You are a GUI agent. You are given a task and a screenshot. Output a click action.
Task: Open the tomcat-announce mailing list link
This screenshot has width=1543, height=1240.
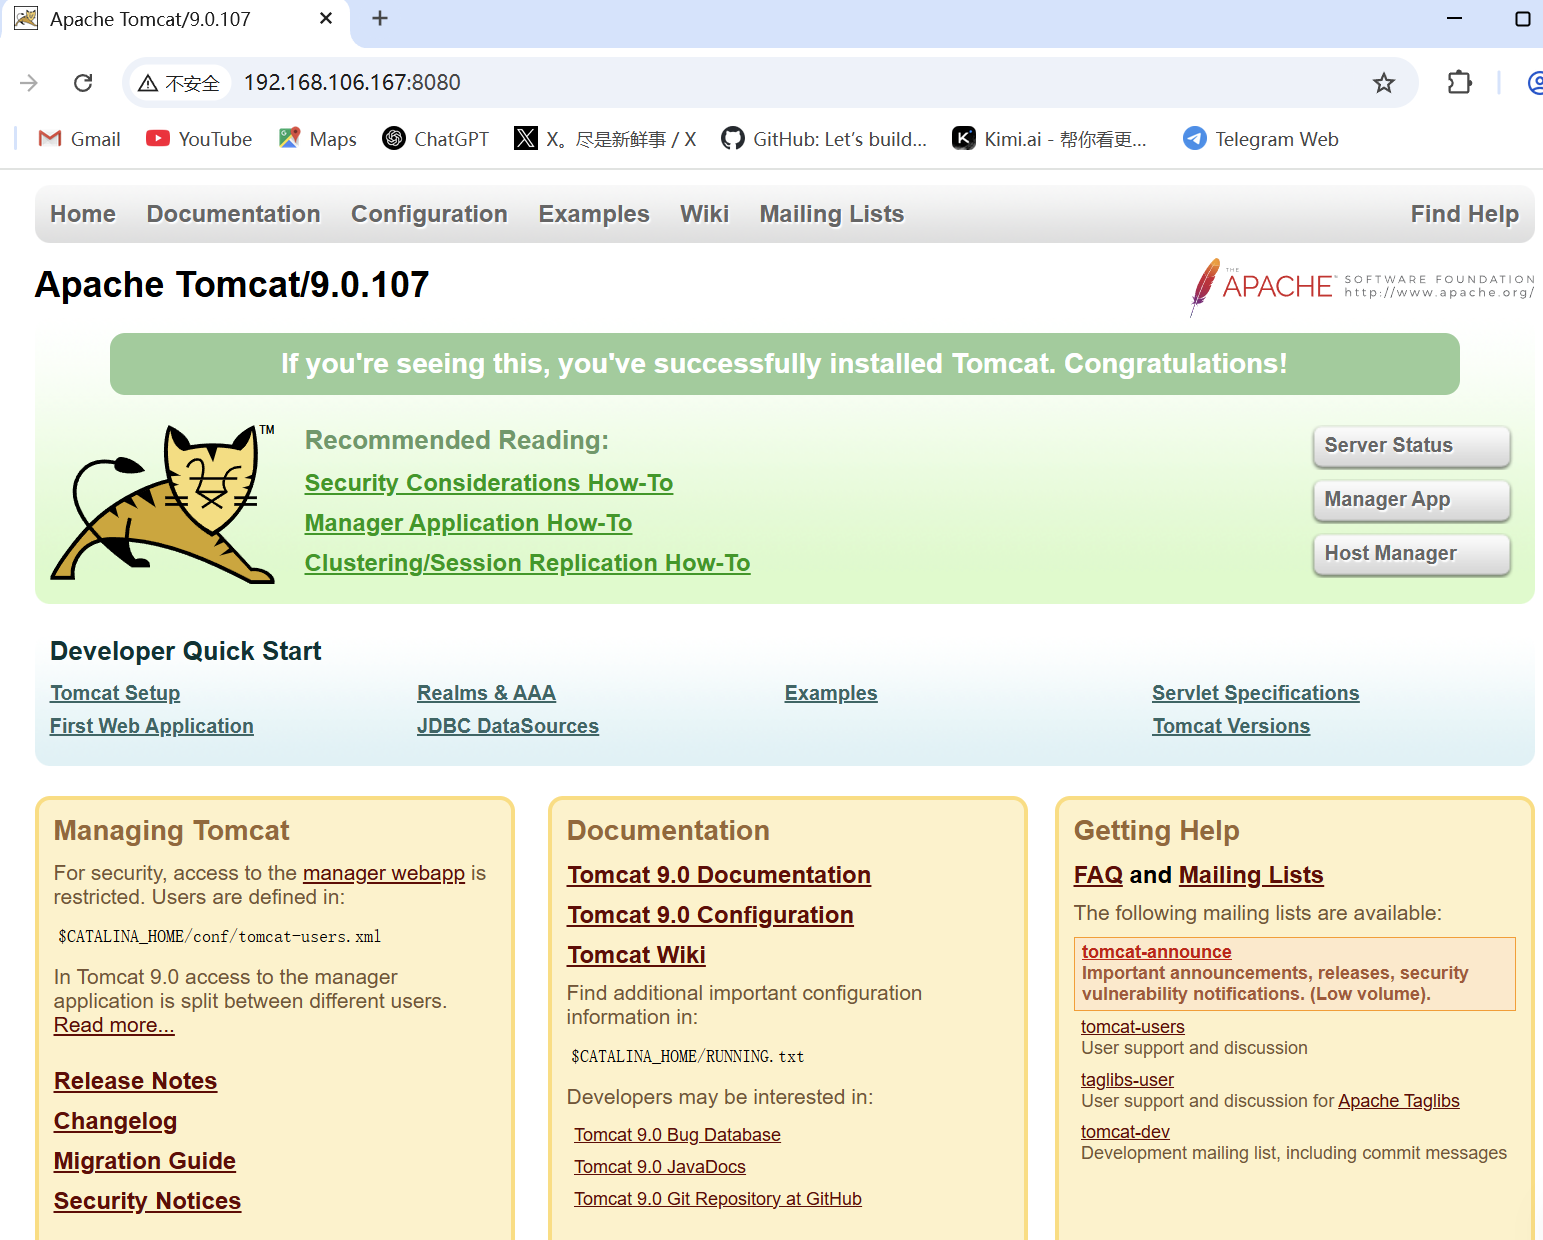[x=1156, y=952]
